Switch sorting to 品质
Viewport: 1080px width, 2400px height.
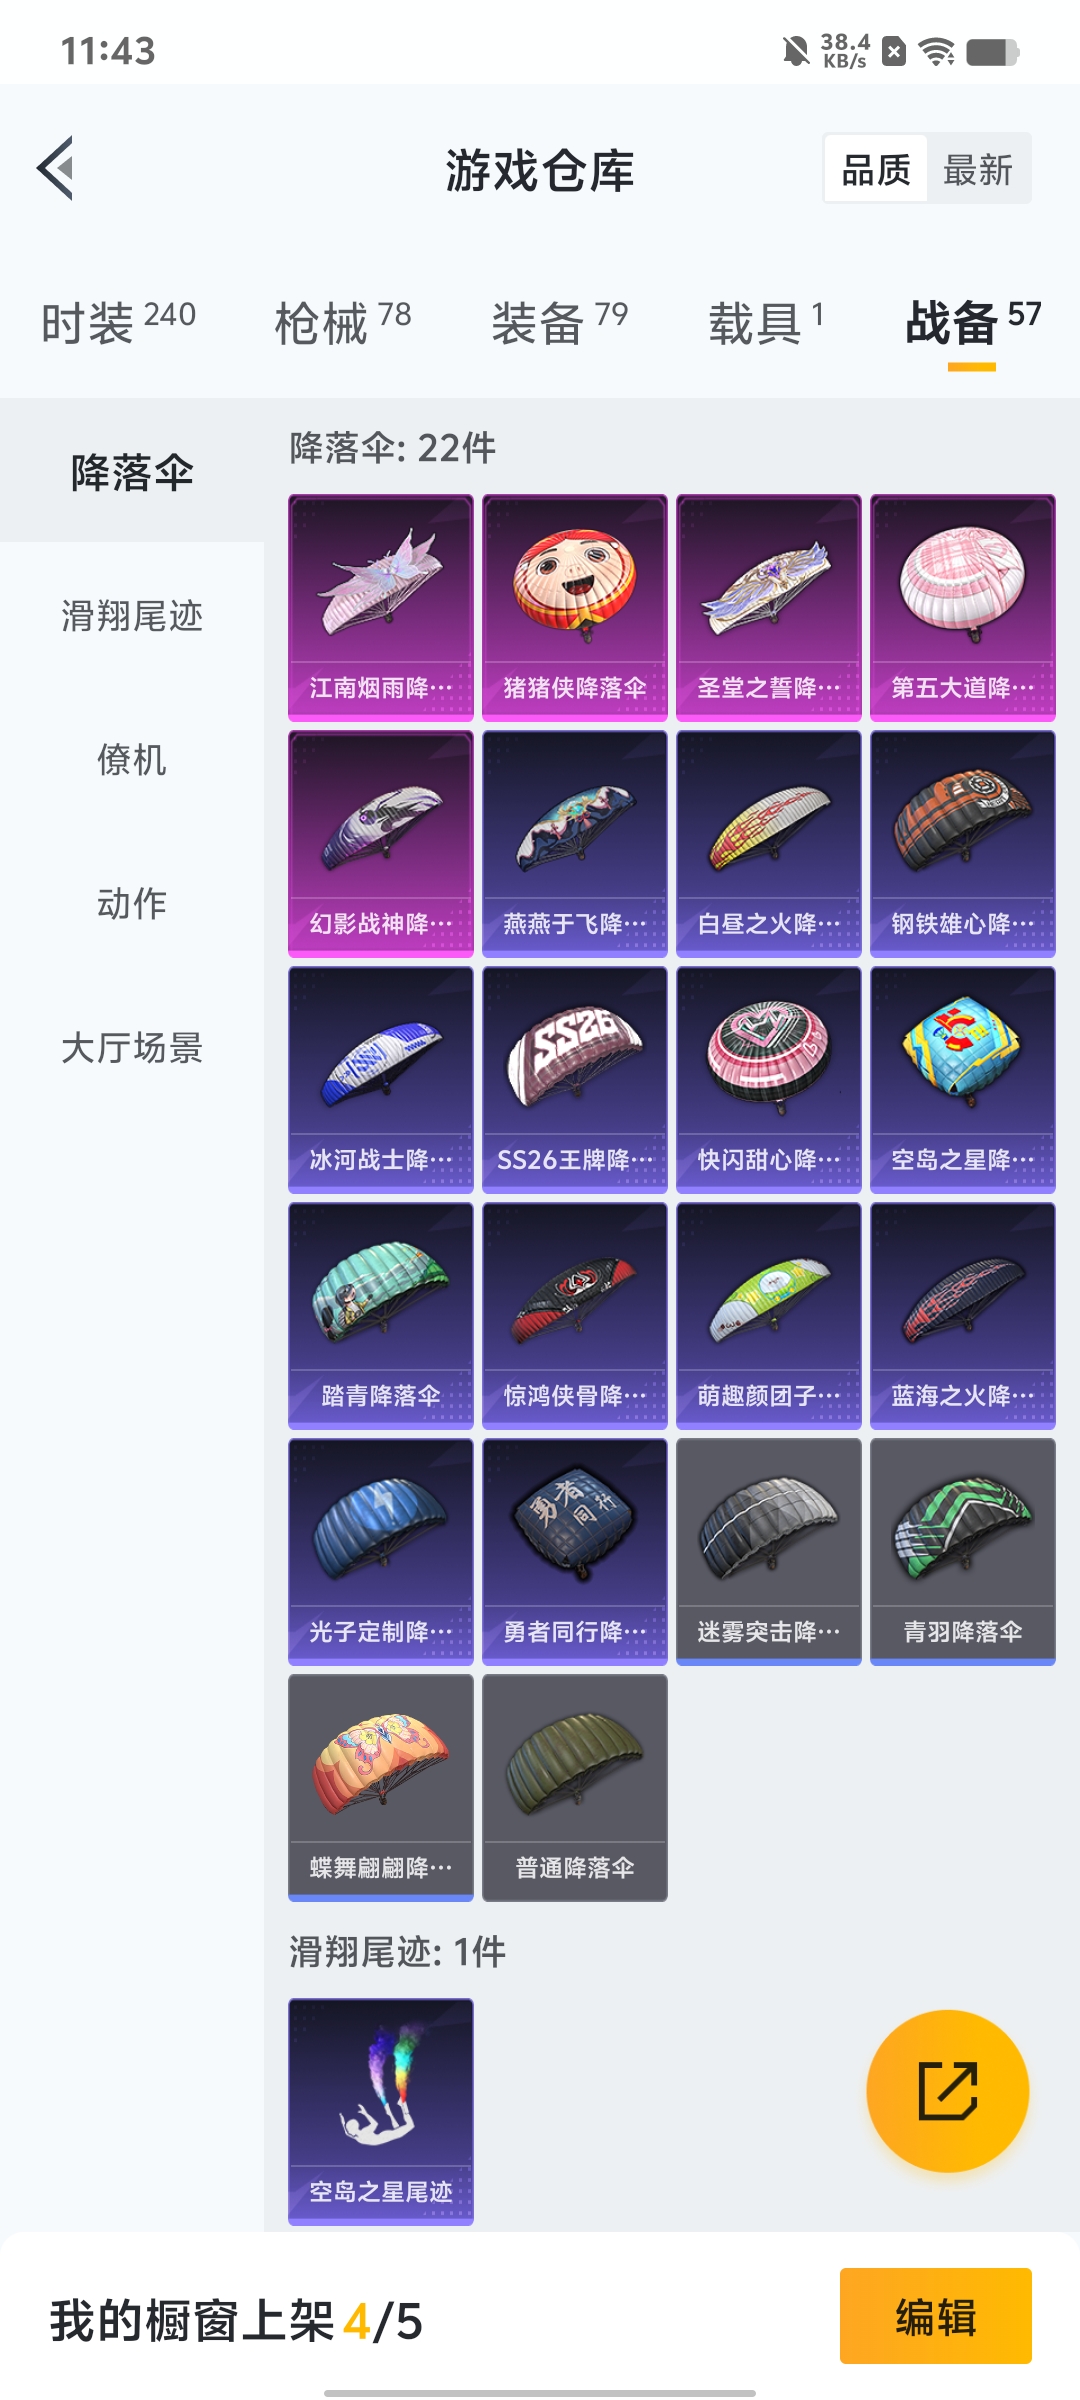point(876,169)
